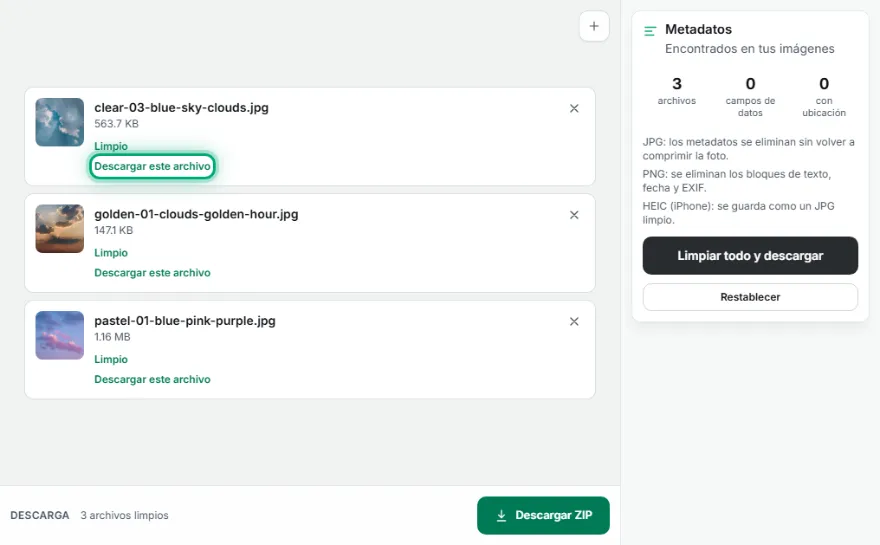Click the PNG metadata note text
The image size is (880, 545).
[736, 181]
